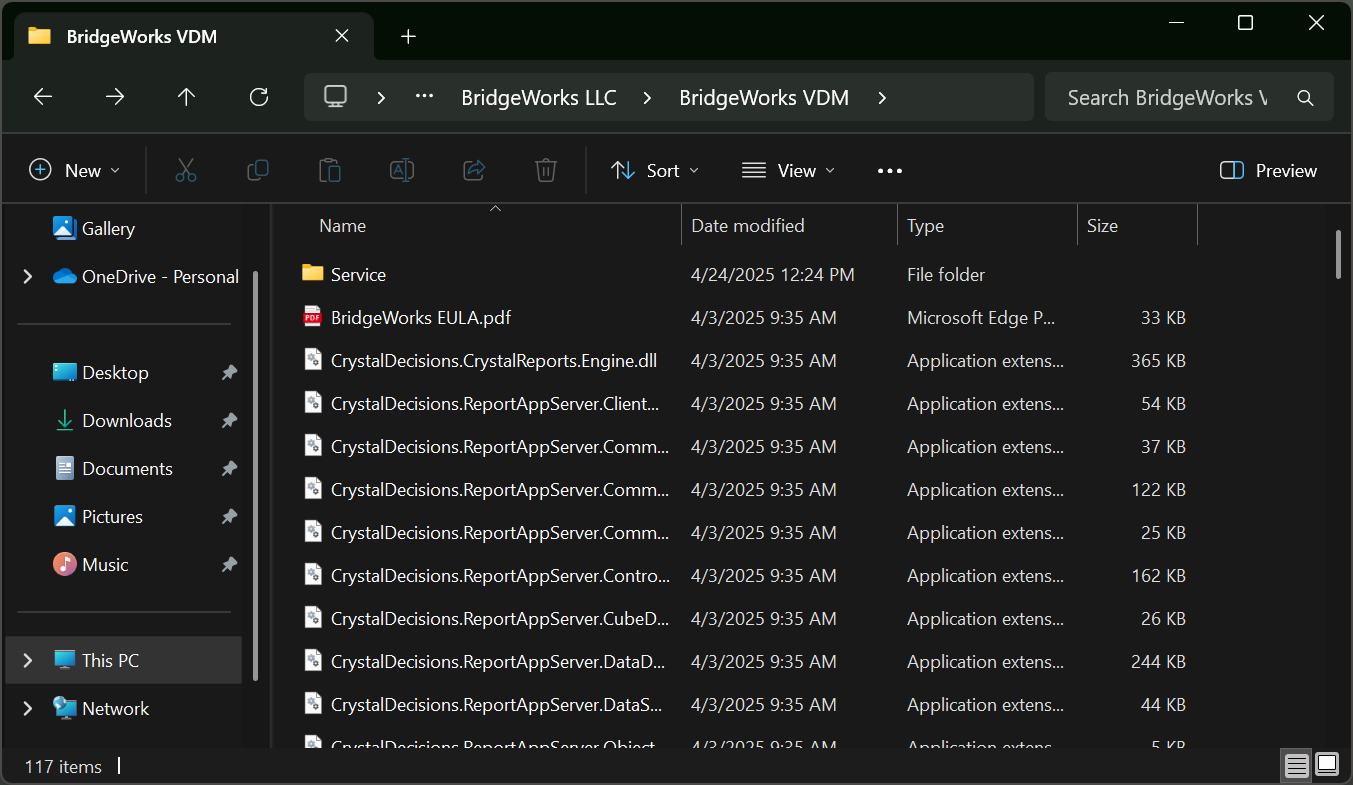This screenshot has width=1353, height=785.
Task: Open Pictures in the navigation pane
Action: tap(112, 516)
